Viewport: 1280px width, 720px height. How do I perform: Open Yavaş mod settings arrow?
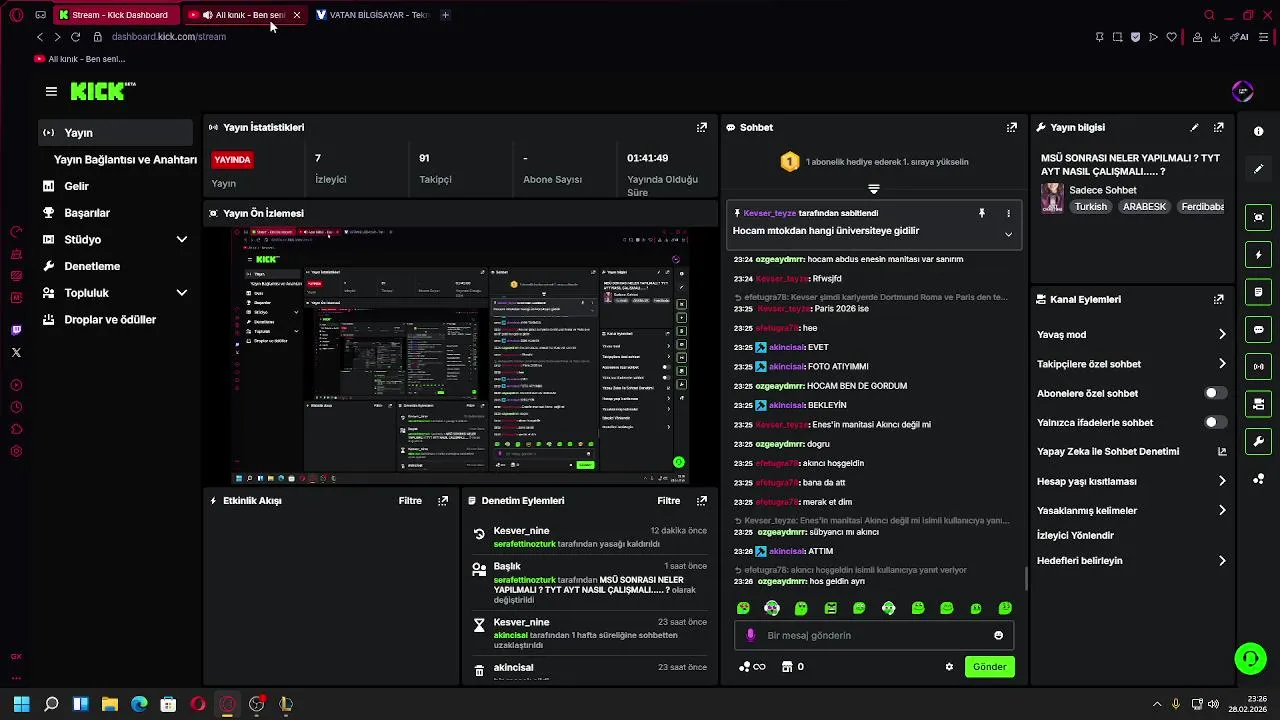pyautogui.click(x=1222, y=334)
